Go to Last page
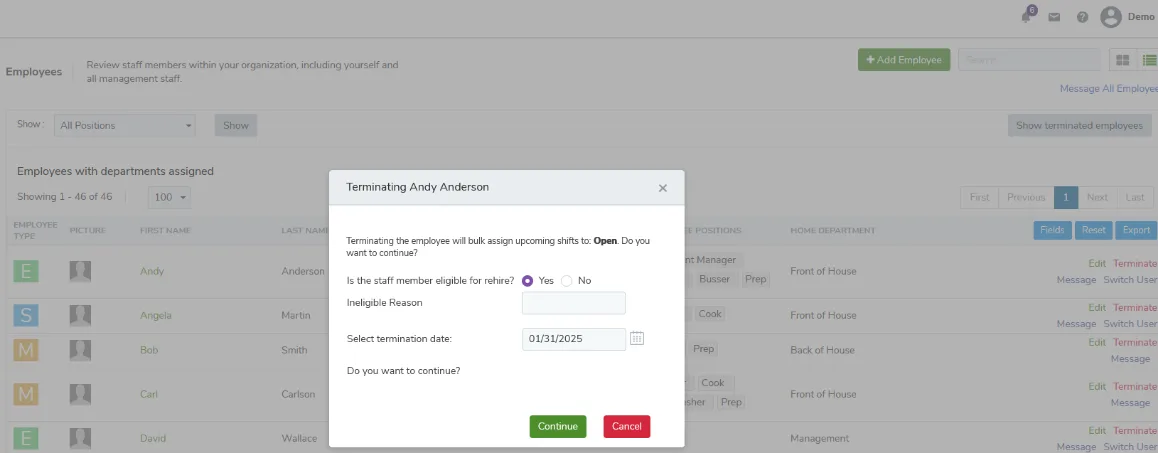The image size is (1158, 453). coord(1134,197)
